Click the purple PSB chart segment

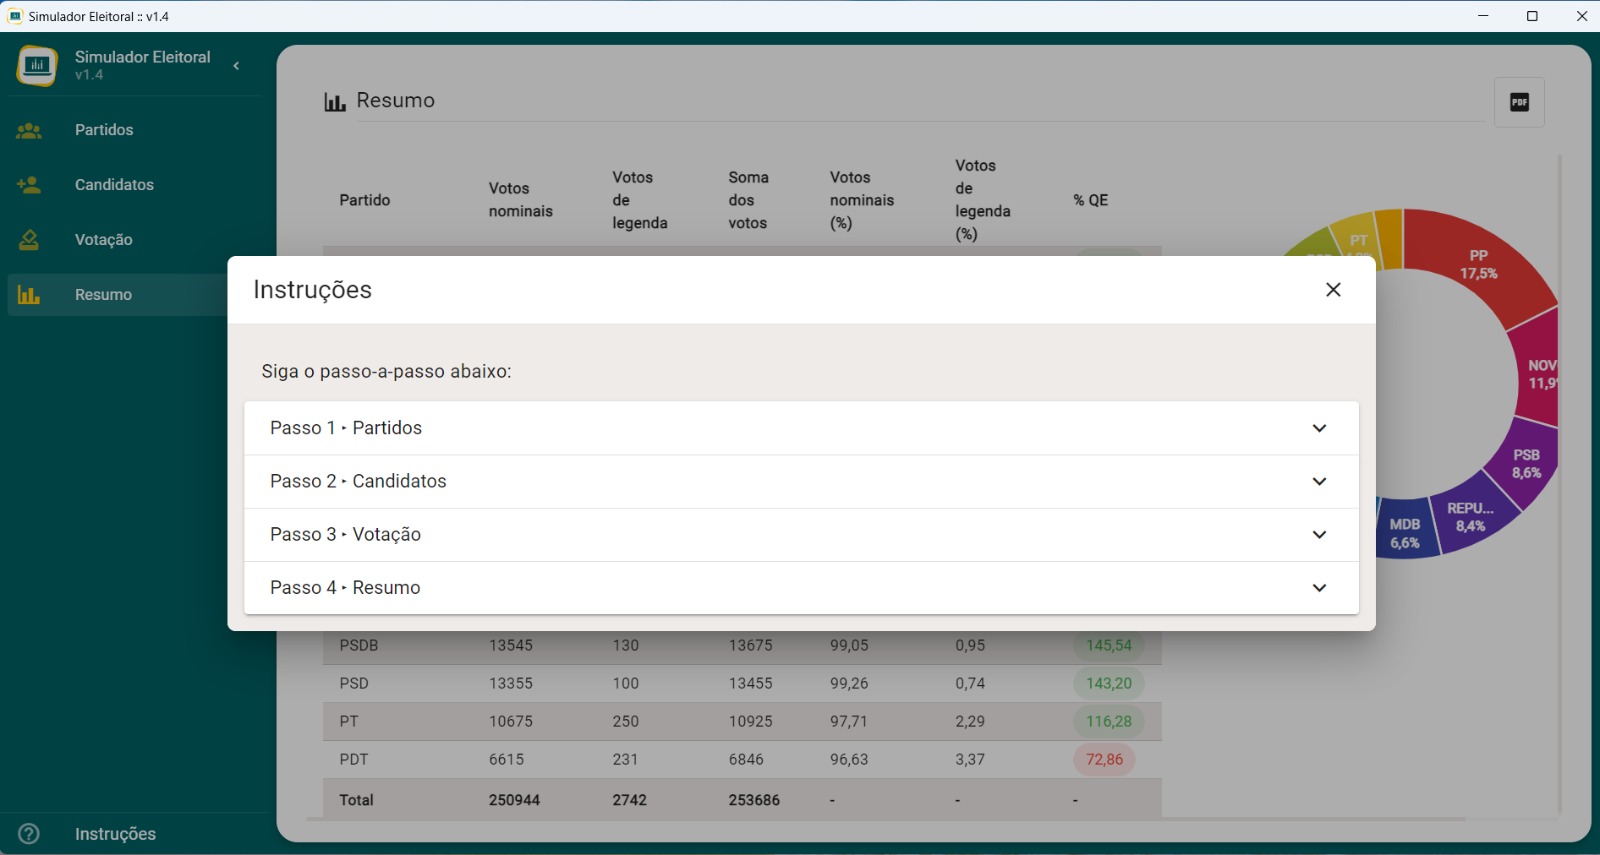tap(1526, 464)
